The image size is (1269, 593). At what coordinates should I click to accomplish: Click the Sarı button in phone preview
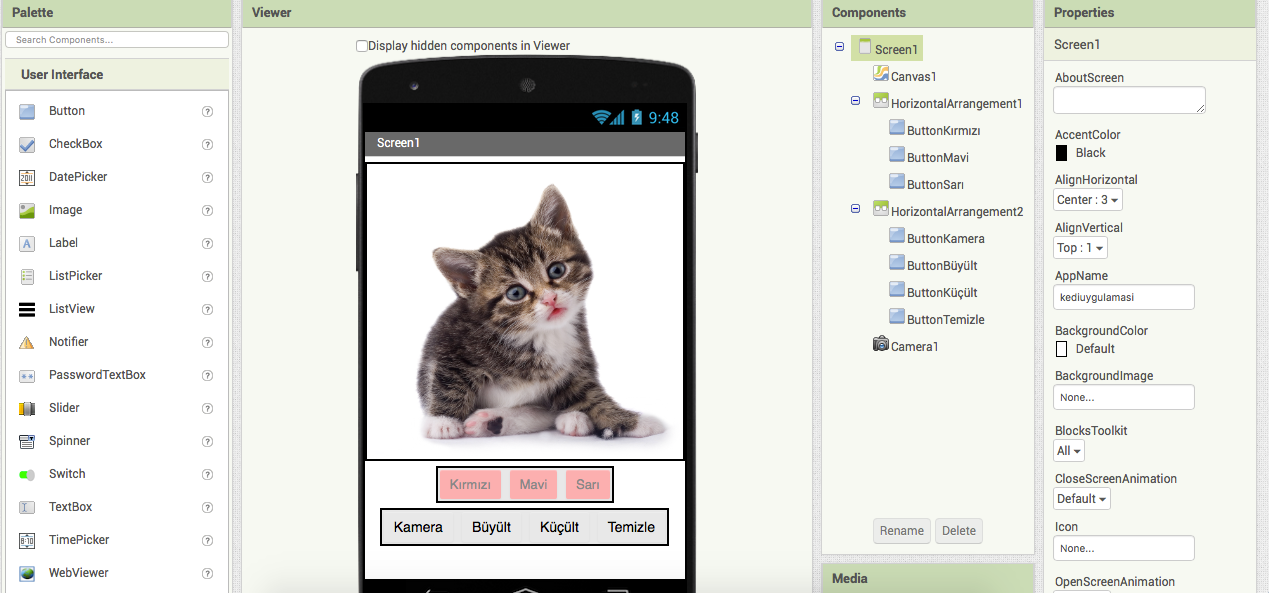[587, 485]
